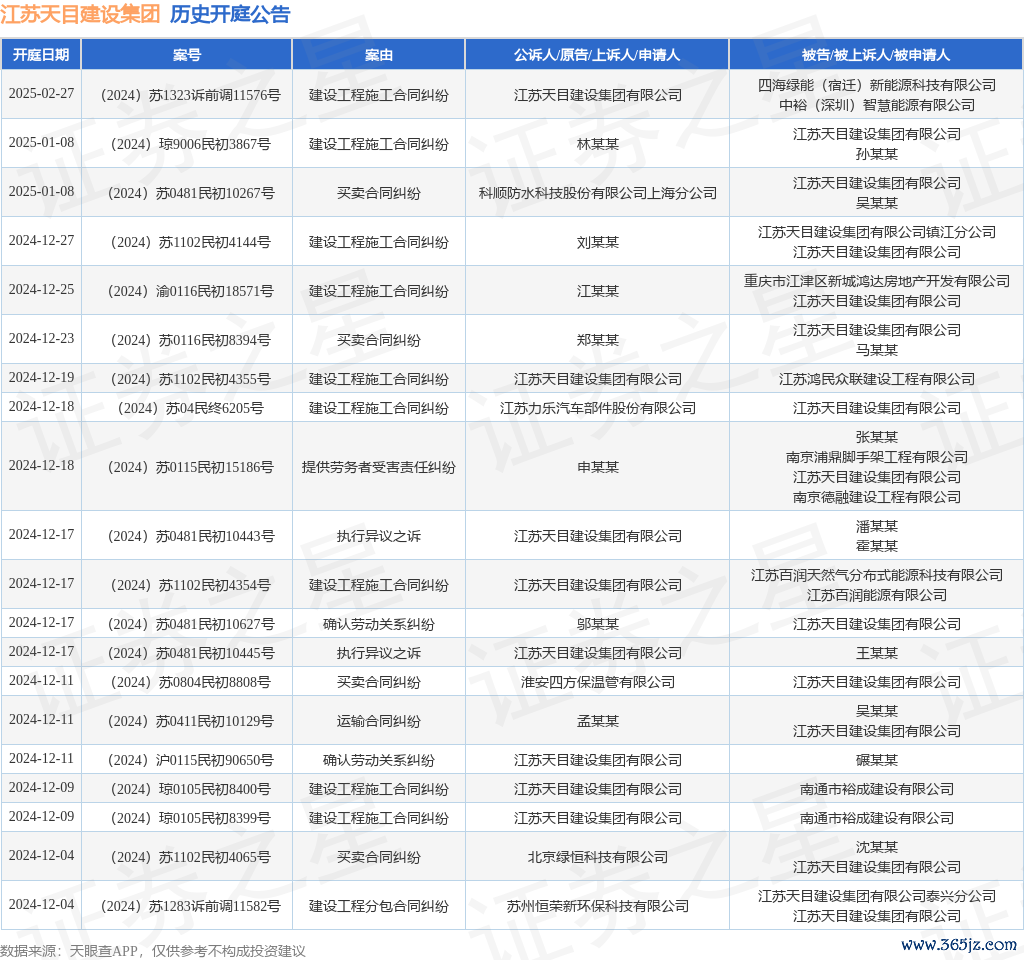Click plaintiff 科顺防水科技股份有限公司上海分公司
The image size is (1024, 960).
coord(598,193)
